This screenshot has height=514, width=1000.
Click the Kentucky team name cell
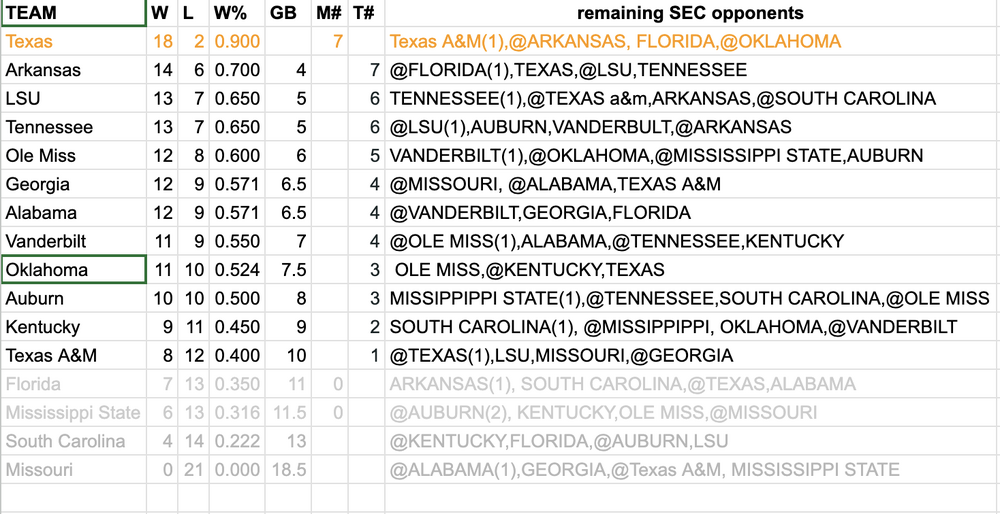[x=72, y=327]
